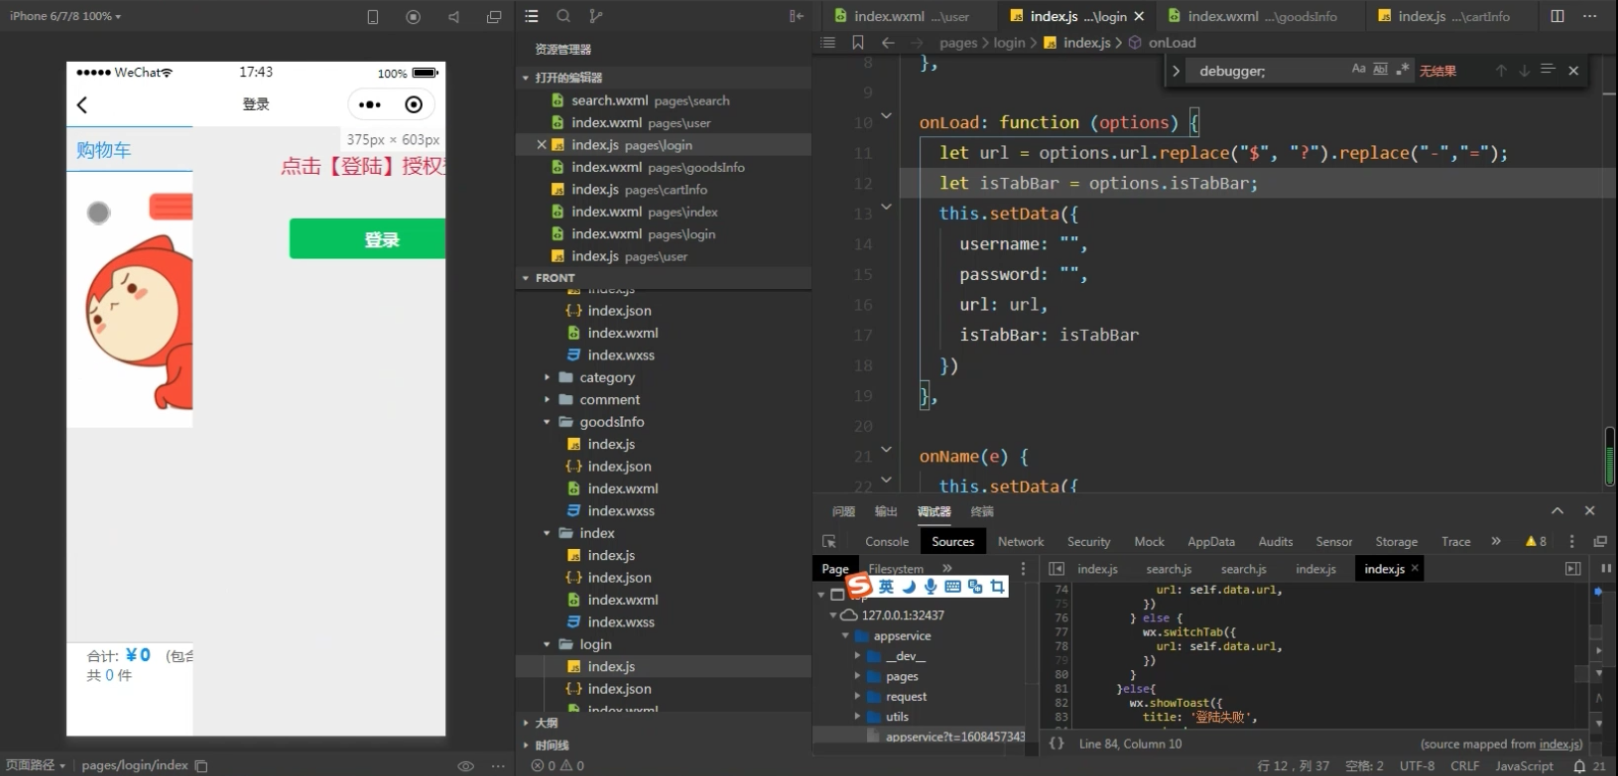Collapse the goodsInfo folder
The image size is (1618, 776).
[x=611, y=421]
